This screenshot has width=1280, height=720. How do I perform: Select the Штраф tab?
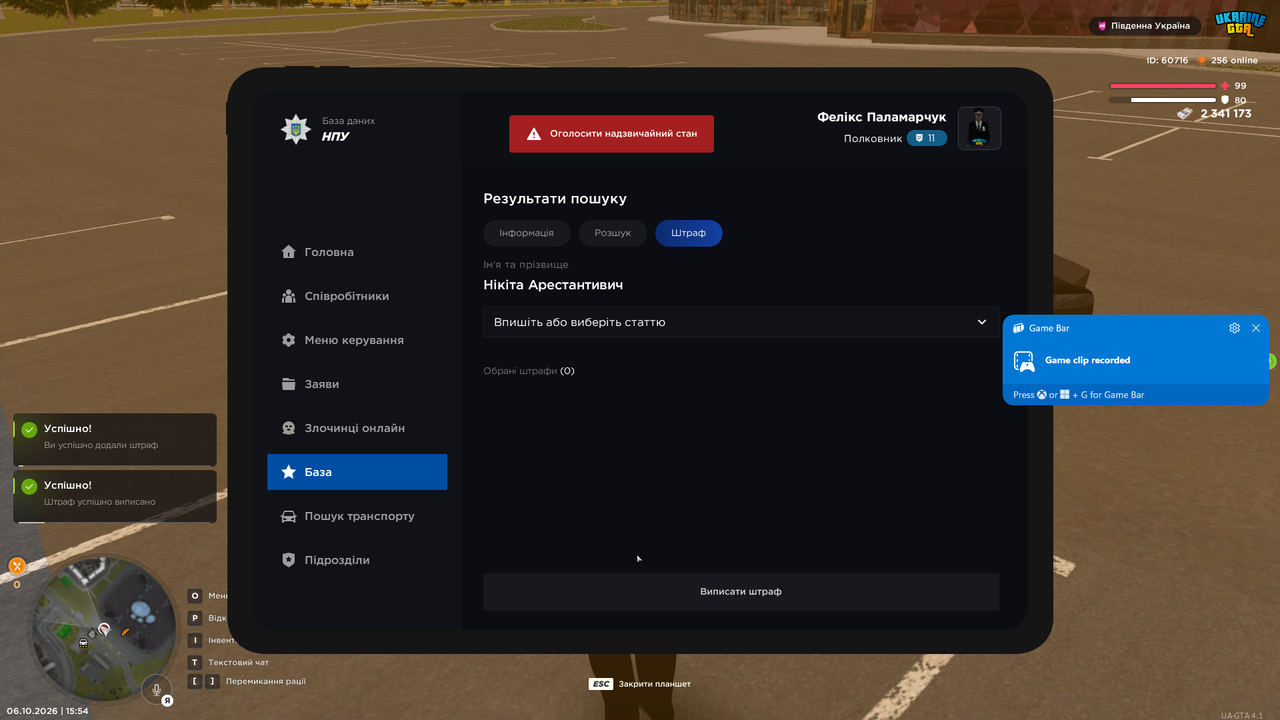tap(688, 233)
